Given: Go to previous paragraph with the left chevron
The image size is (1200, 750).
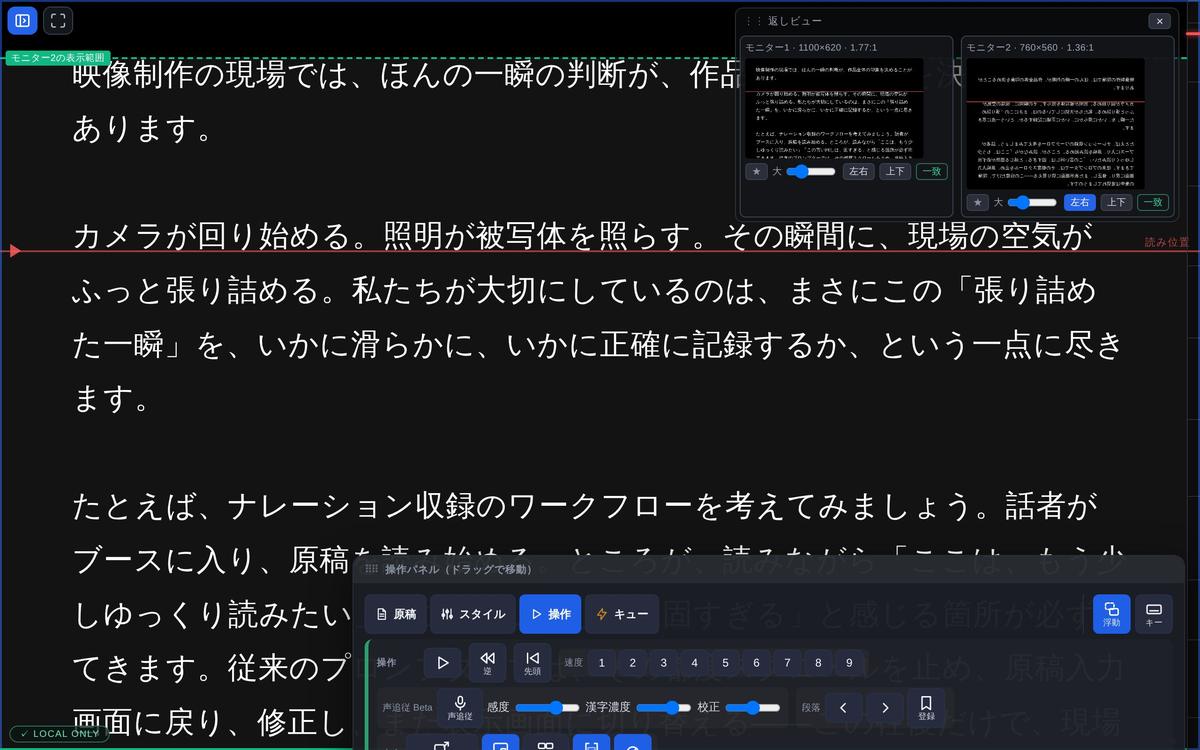Looking at the screenshot, I should click(843, 707).
